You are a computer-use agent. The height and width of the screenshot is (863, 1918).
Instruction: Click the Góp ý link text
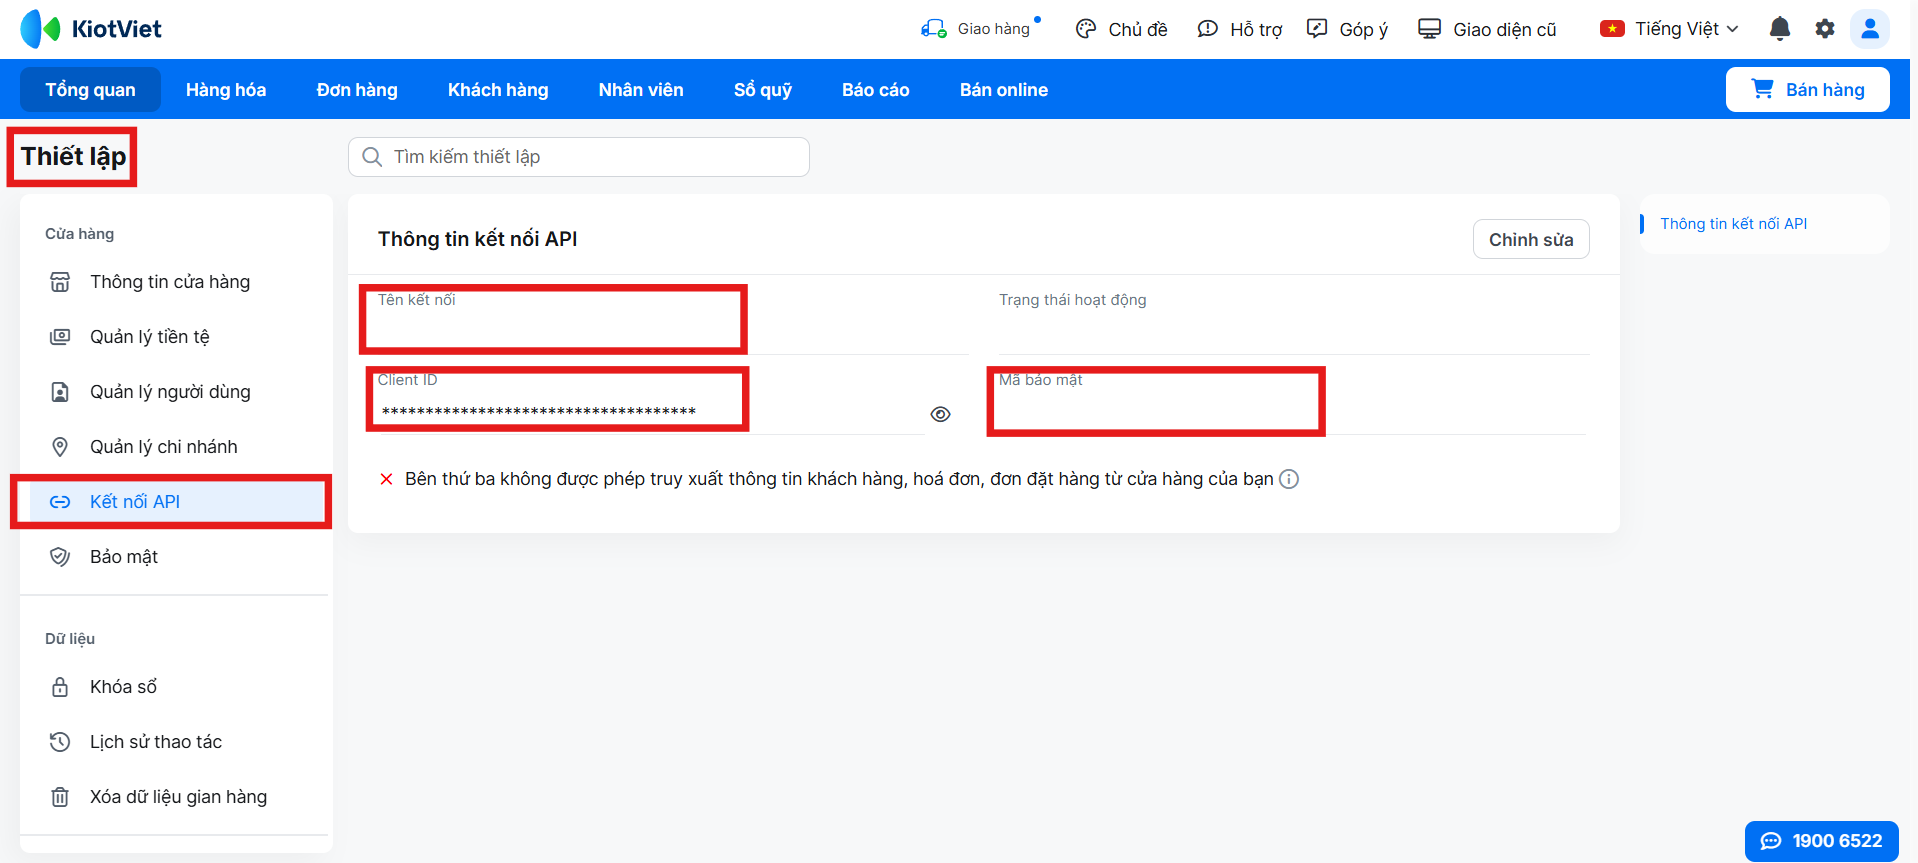click(x=1364, y=30)
